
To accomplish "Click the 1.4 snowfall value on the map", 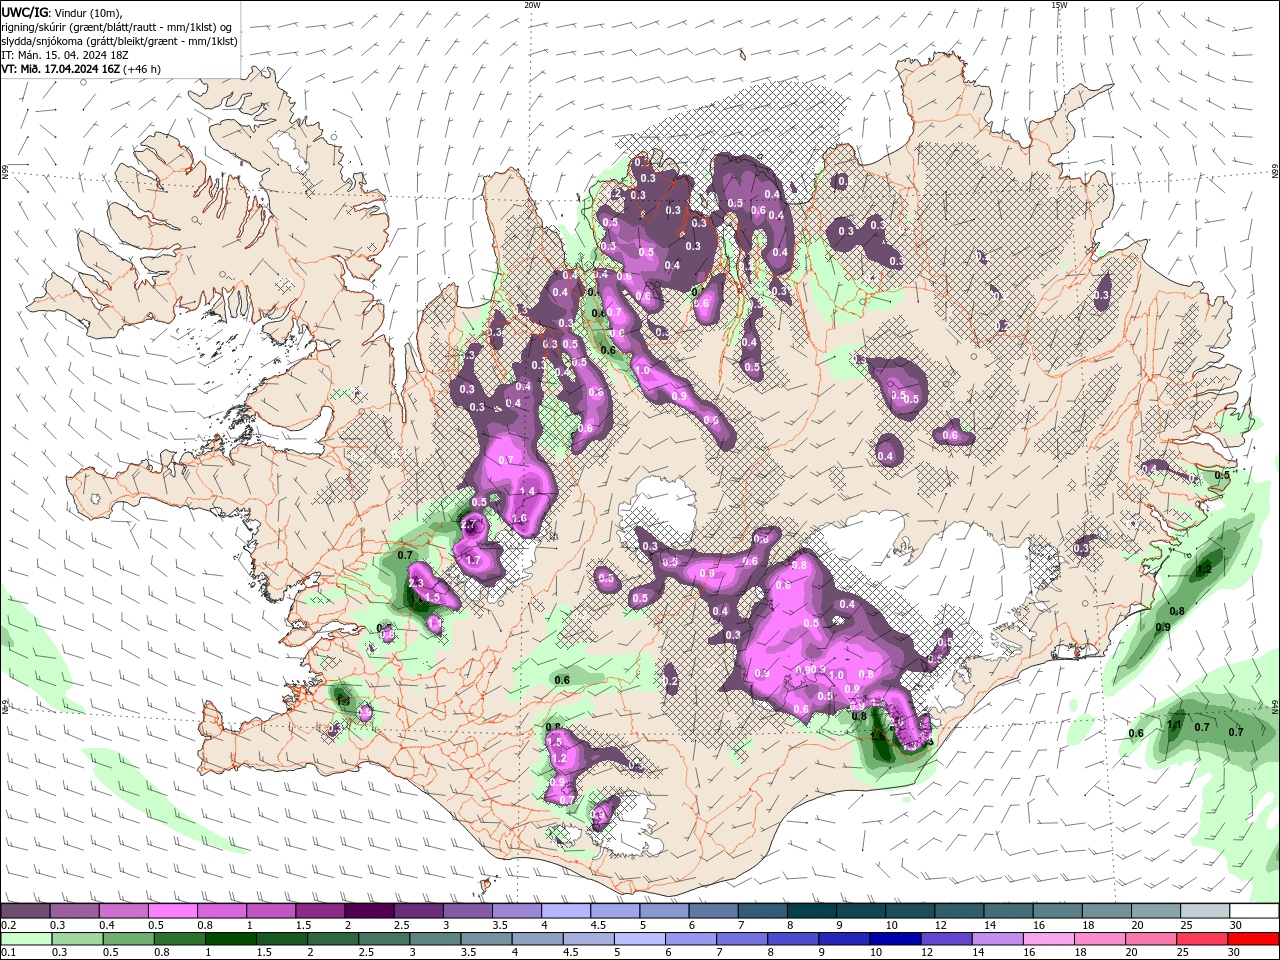I will pos(528,492).
